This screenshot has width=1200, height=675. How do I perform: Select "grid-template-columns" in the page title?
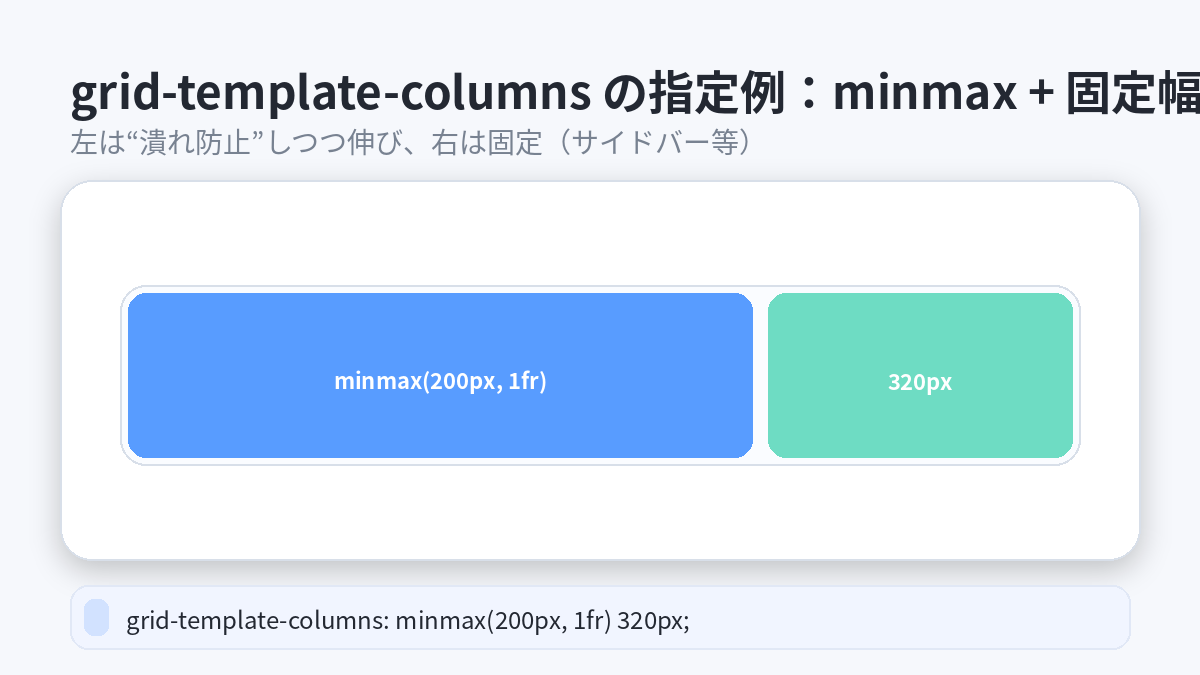329,95
